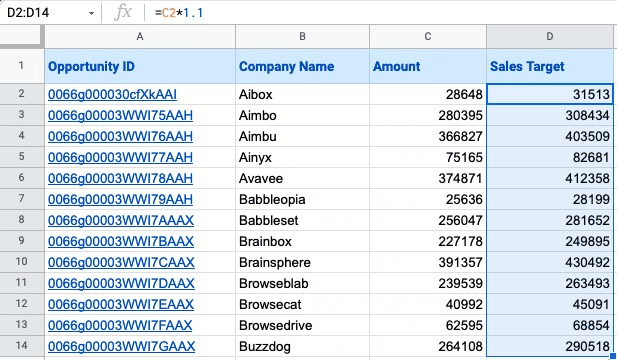Image resolution: width=617 pixels, height=360 pixels.
Task: Click the fx function icon
Action: click(x=123, y=13)
